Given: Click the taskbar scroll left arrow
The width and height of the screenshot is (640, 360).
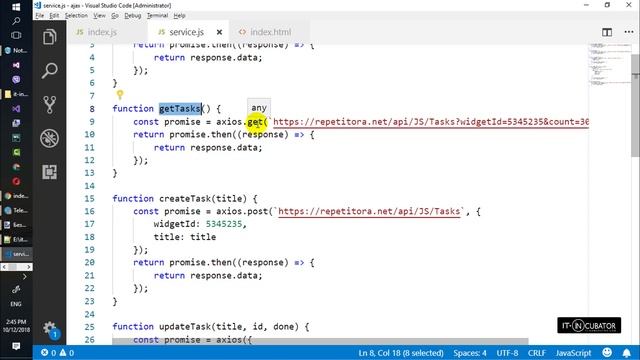Looking at the screenshot, I should [x=4, y=267].
